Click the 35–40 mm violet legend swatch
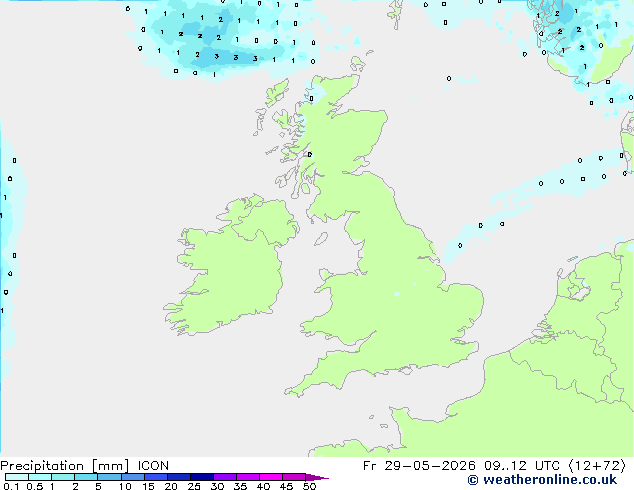The width and height of the screenshot is (634, 490). [x=248, y=477]
